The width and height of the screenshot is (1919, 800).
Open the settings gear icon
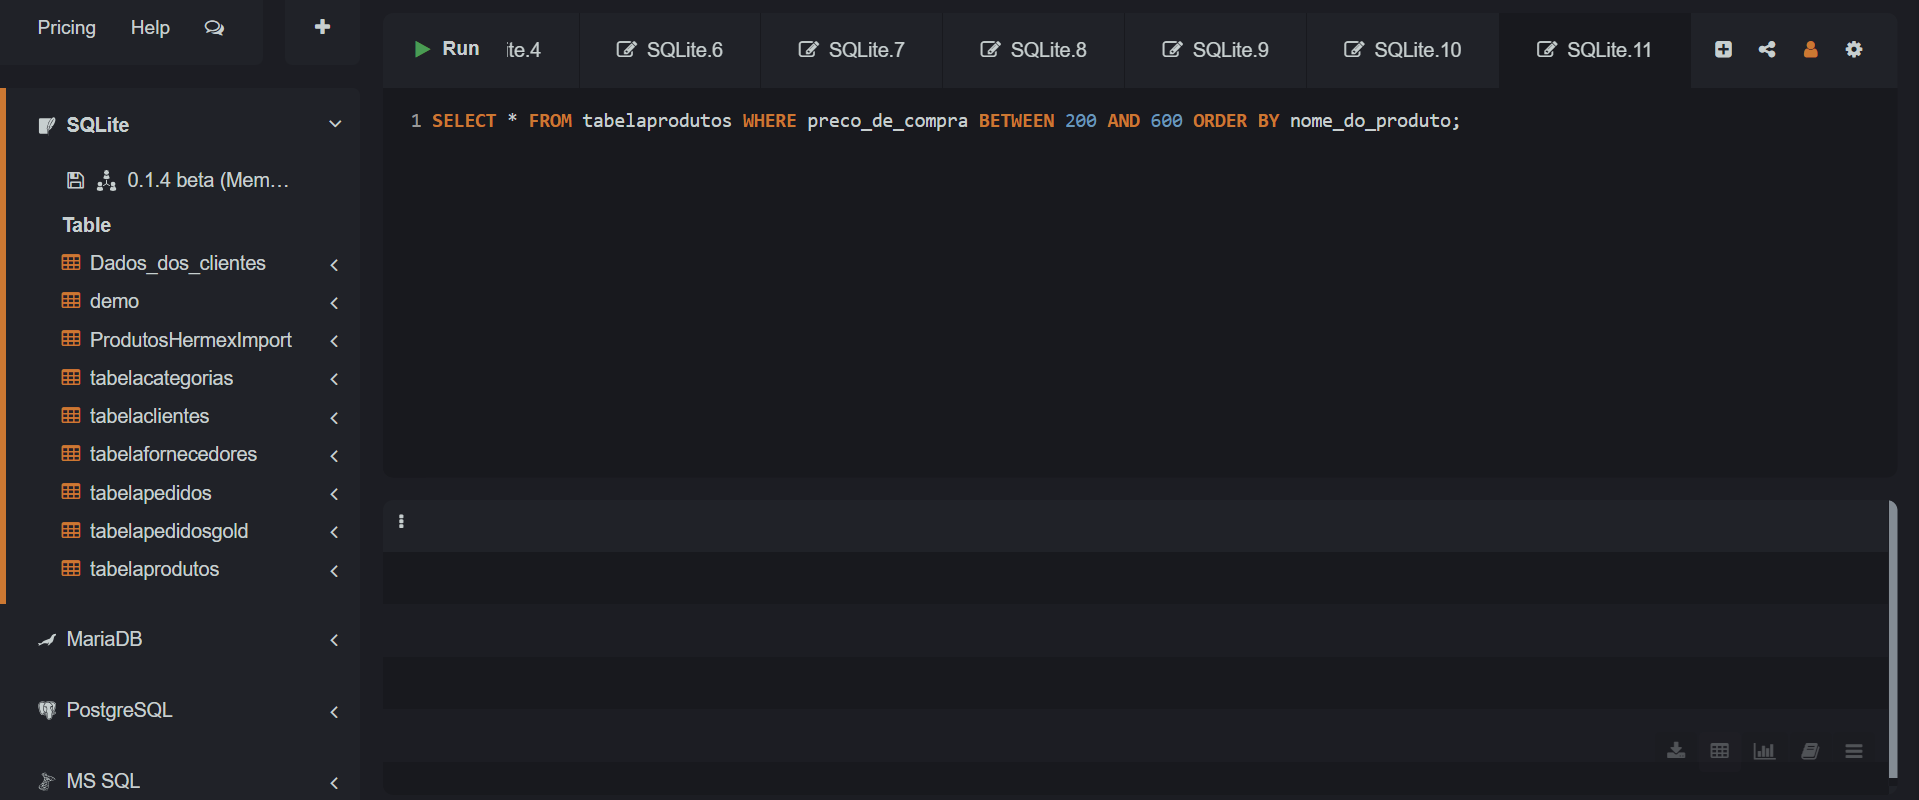1854,49
